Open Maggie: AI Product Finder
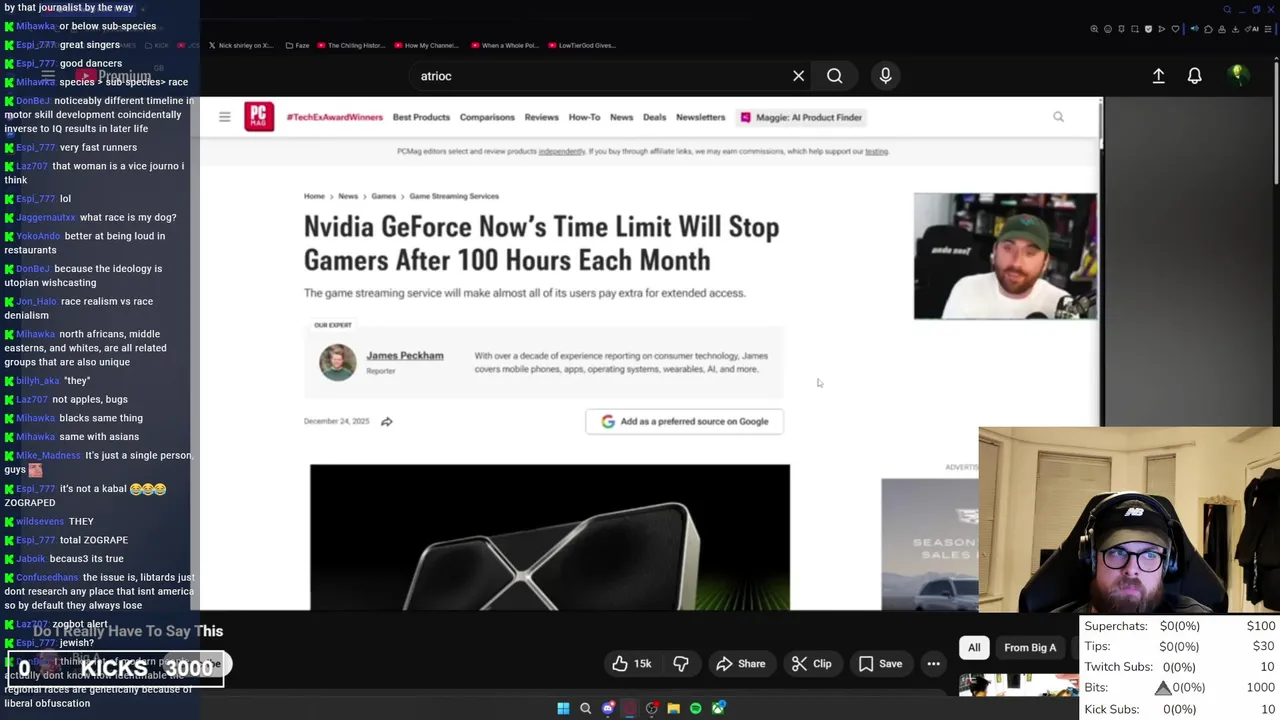Screen dimensions: 1280x720 (801, 117)
